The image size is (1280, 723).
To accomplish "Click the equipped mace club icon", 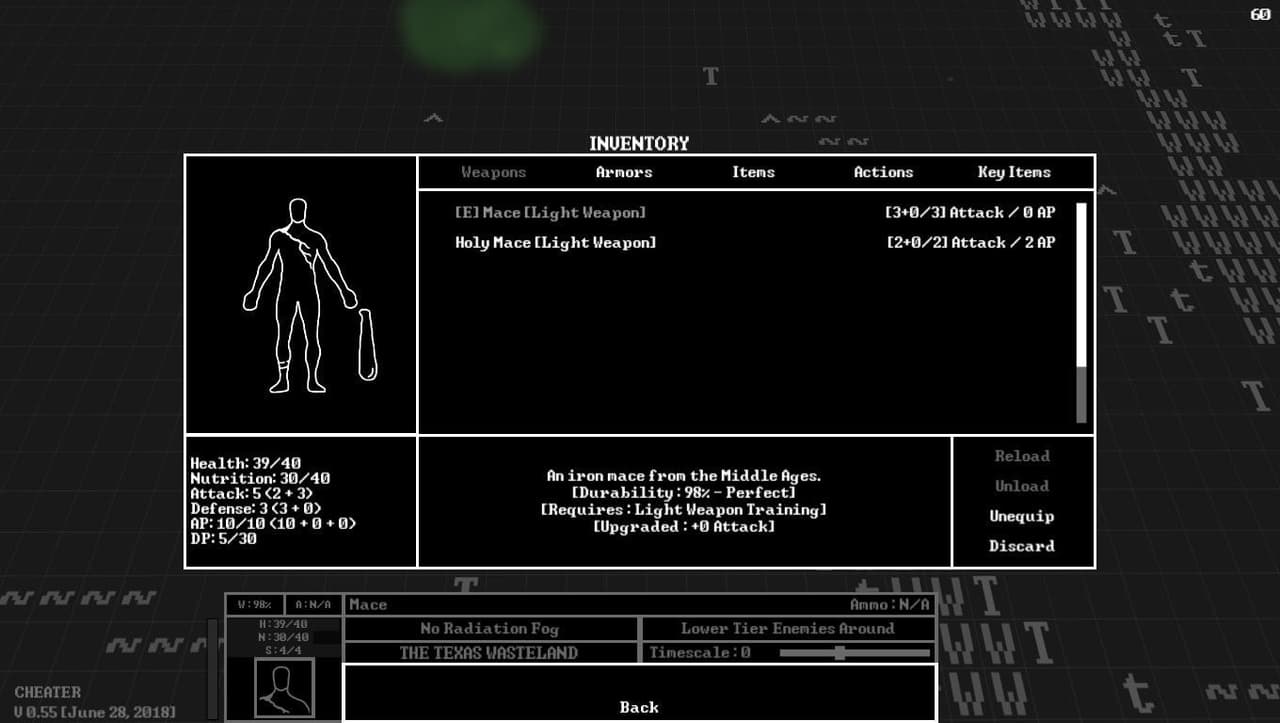I will coord(368,345).
